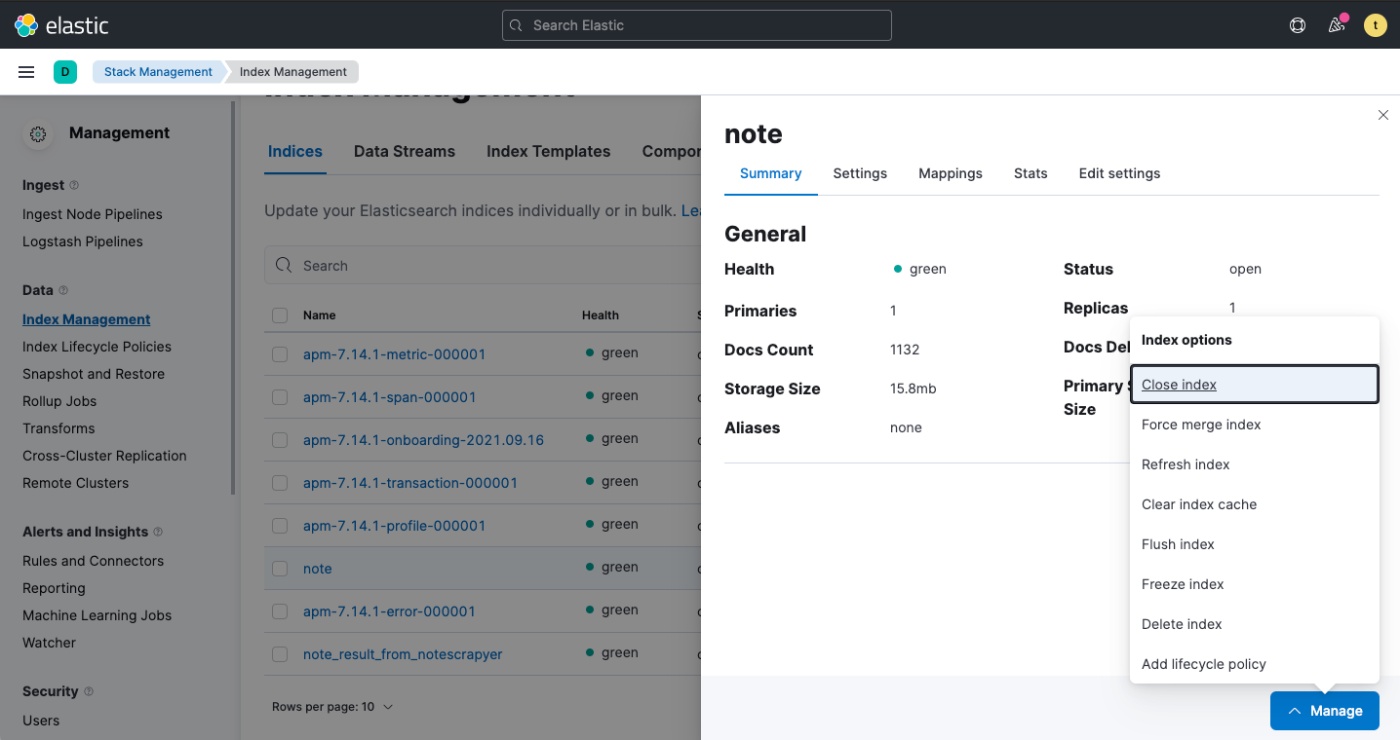Go to Stack Management breadcrumb
Image resolution: width=1400 pixels, height=740 pixels.
(158, 72)
